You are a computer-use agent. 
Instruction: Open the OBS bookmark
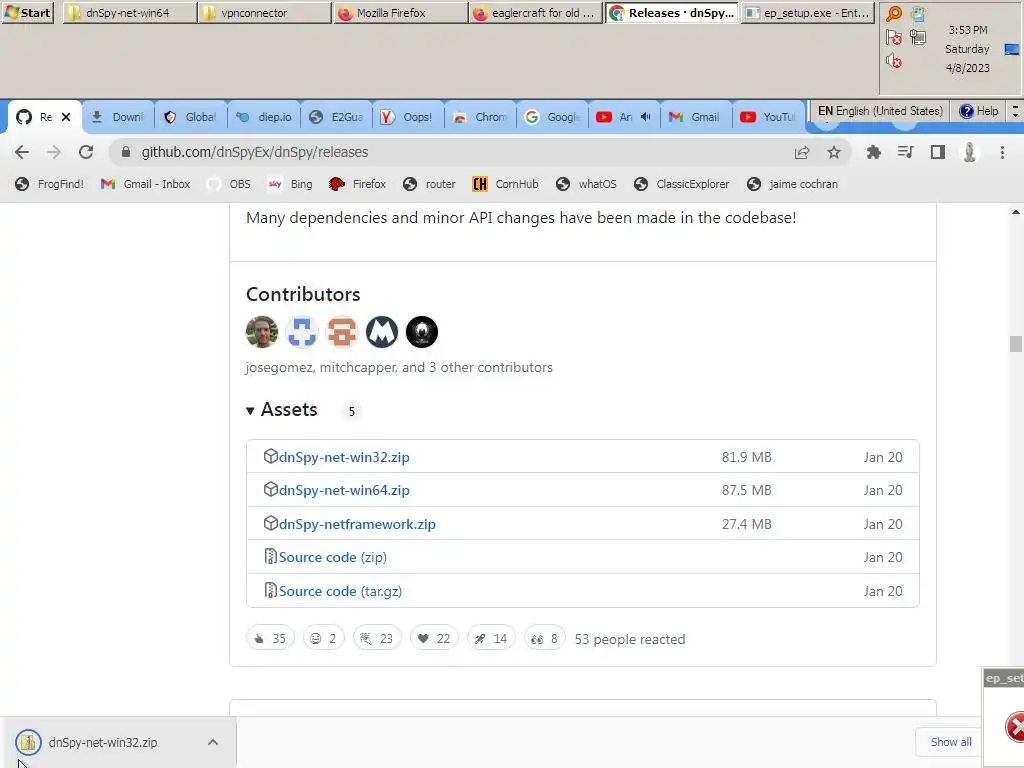[x=229, y=184]
